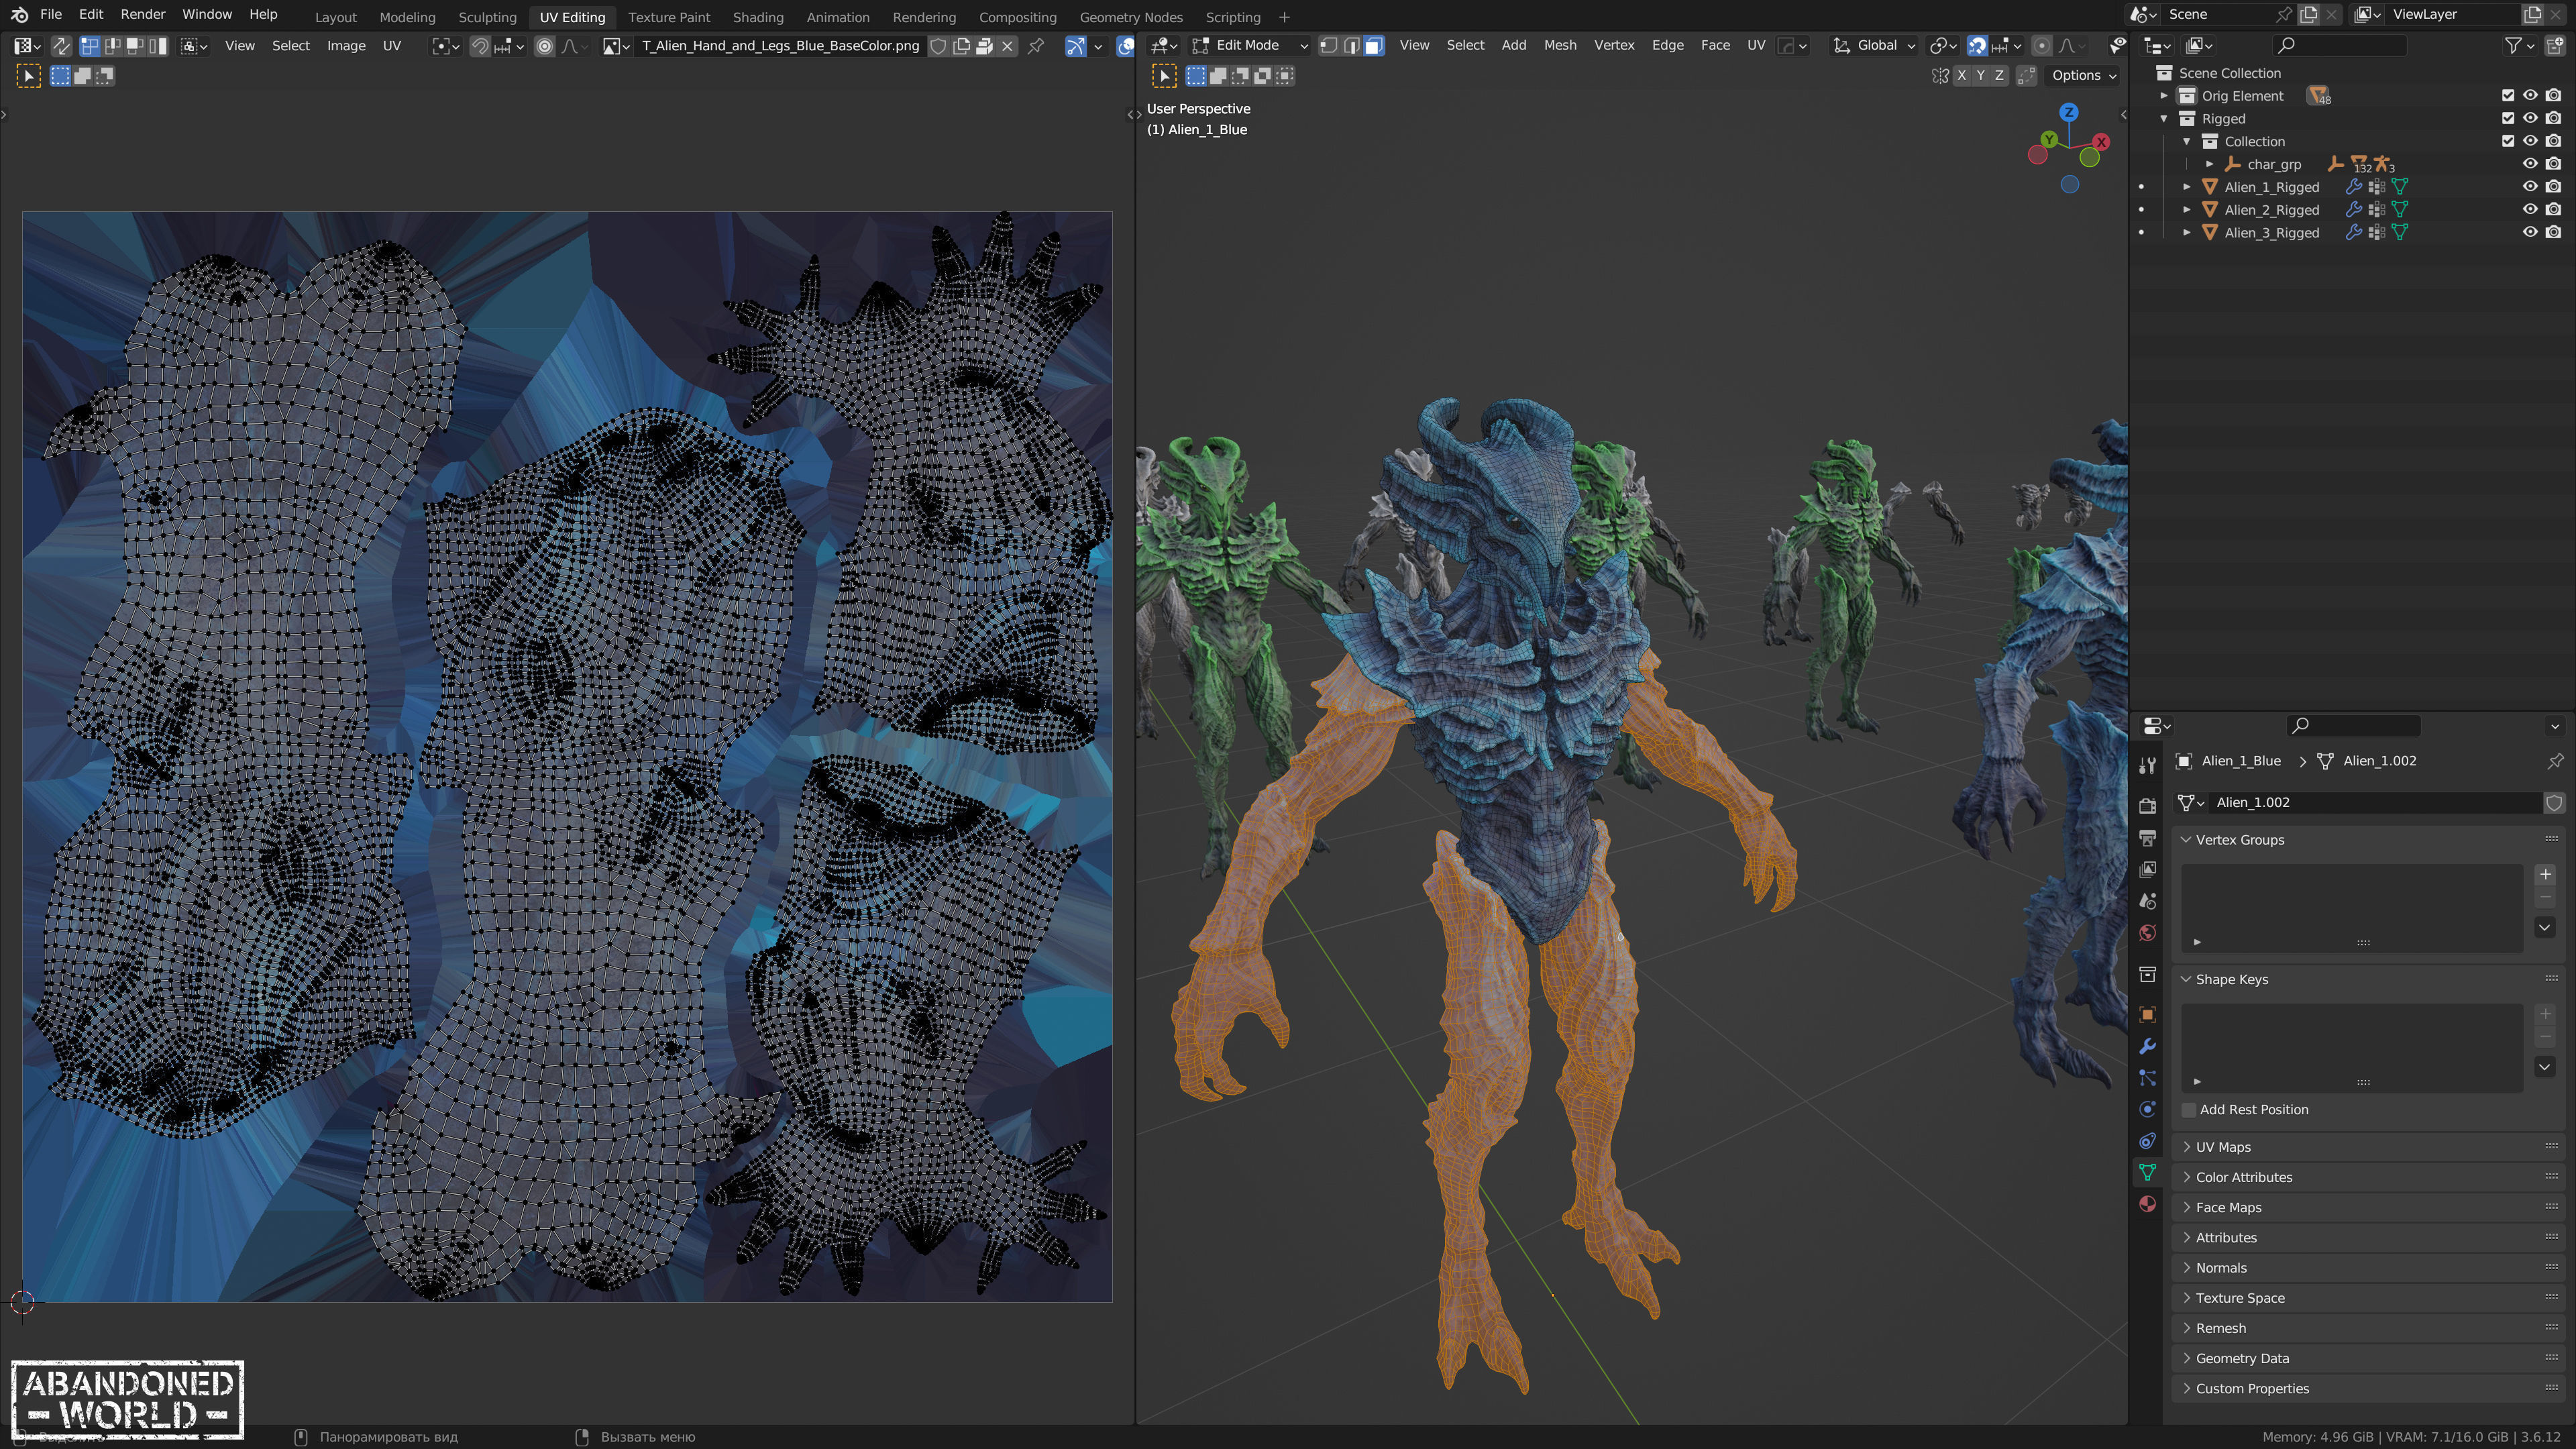Viewport: 2576px width, 1449px height.
Task: Select UV vertex selection mode
Action: click(x=90, y=46)
